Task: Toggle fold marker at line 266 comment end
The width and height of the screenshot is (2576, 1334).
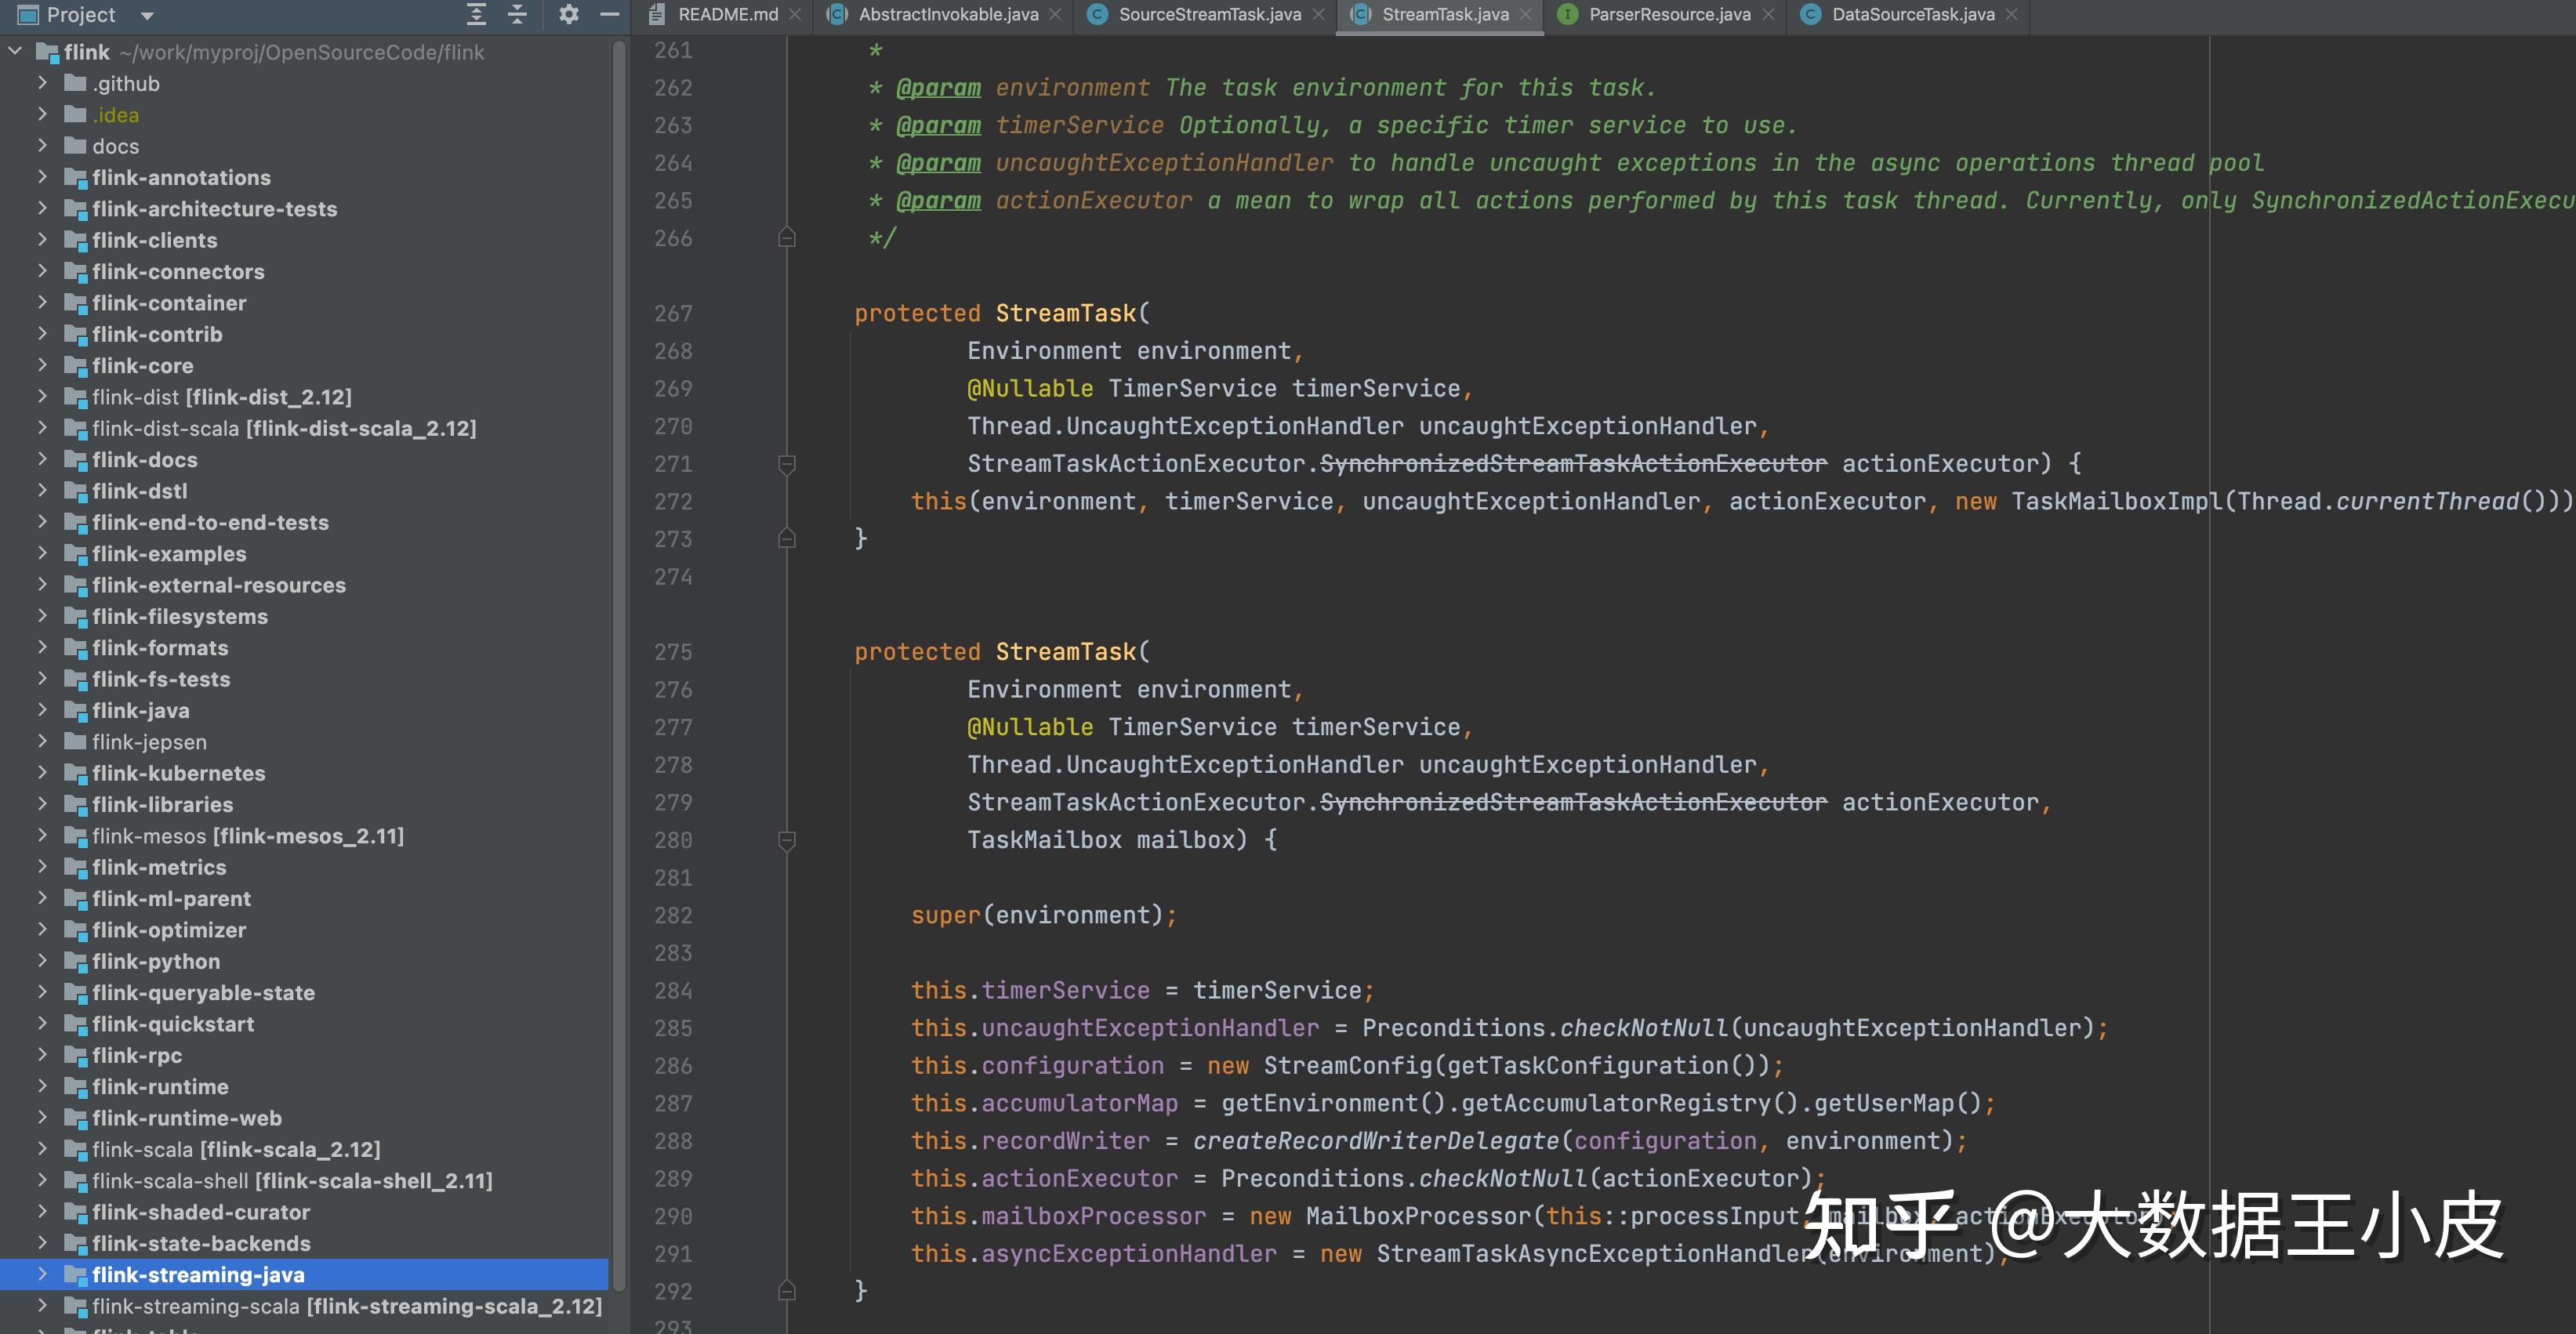Action: [787, 238]
